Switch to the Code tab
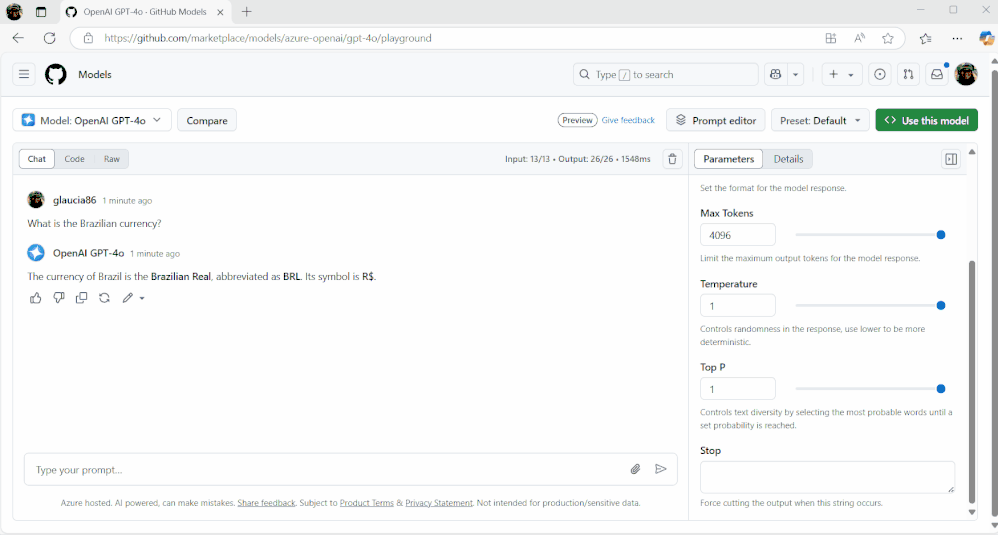Screen dimensions: 998x535 (74, 159)
